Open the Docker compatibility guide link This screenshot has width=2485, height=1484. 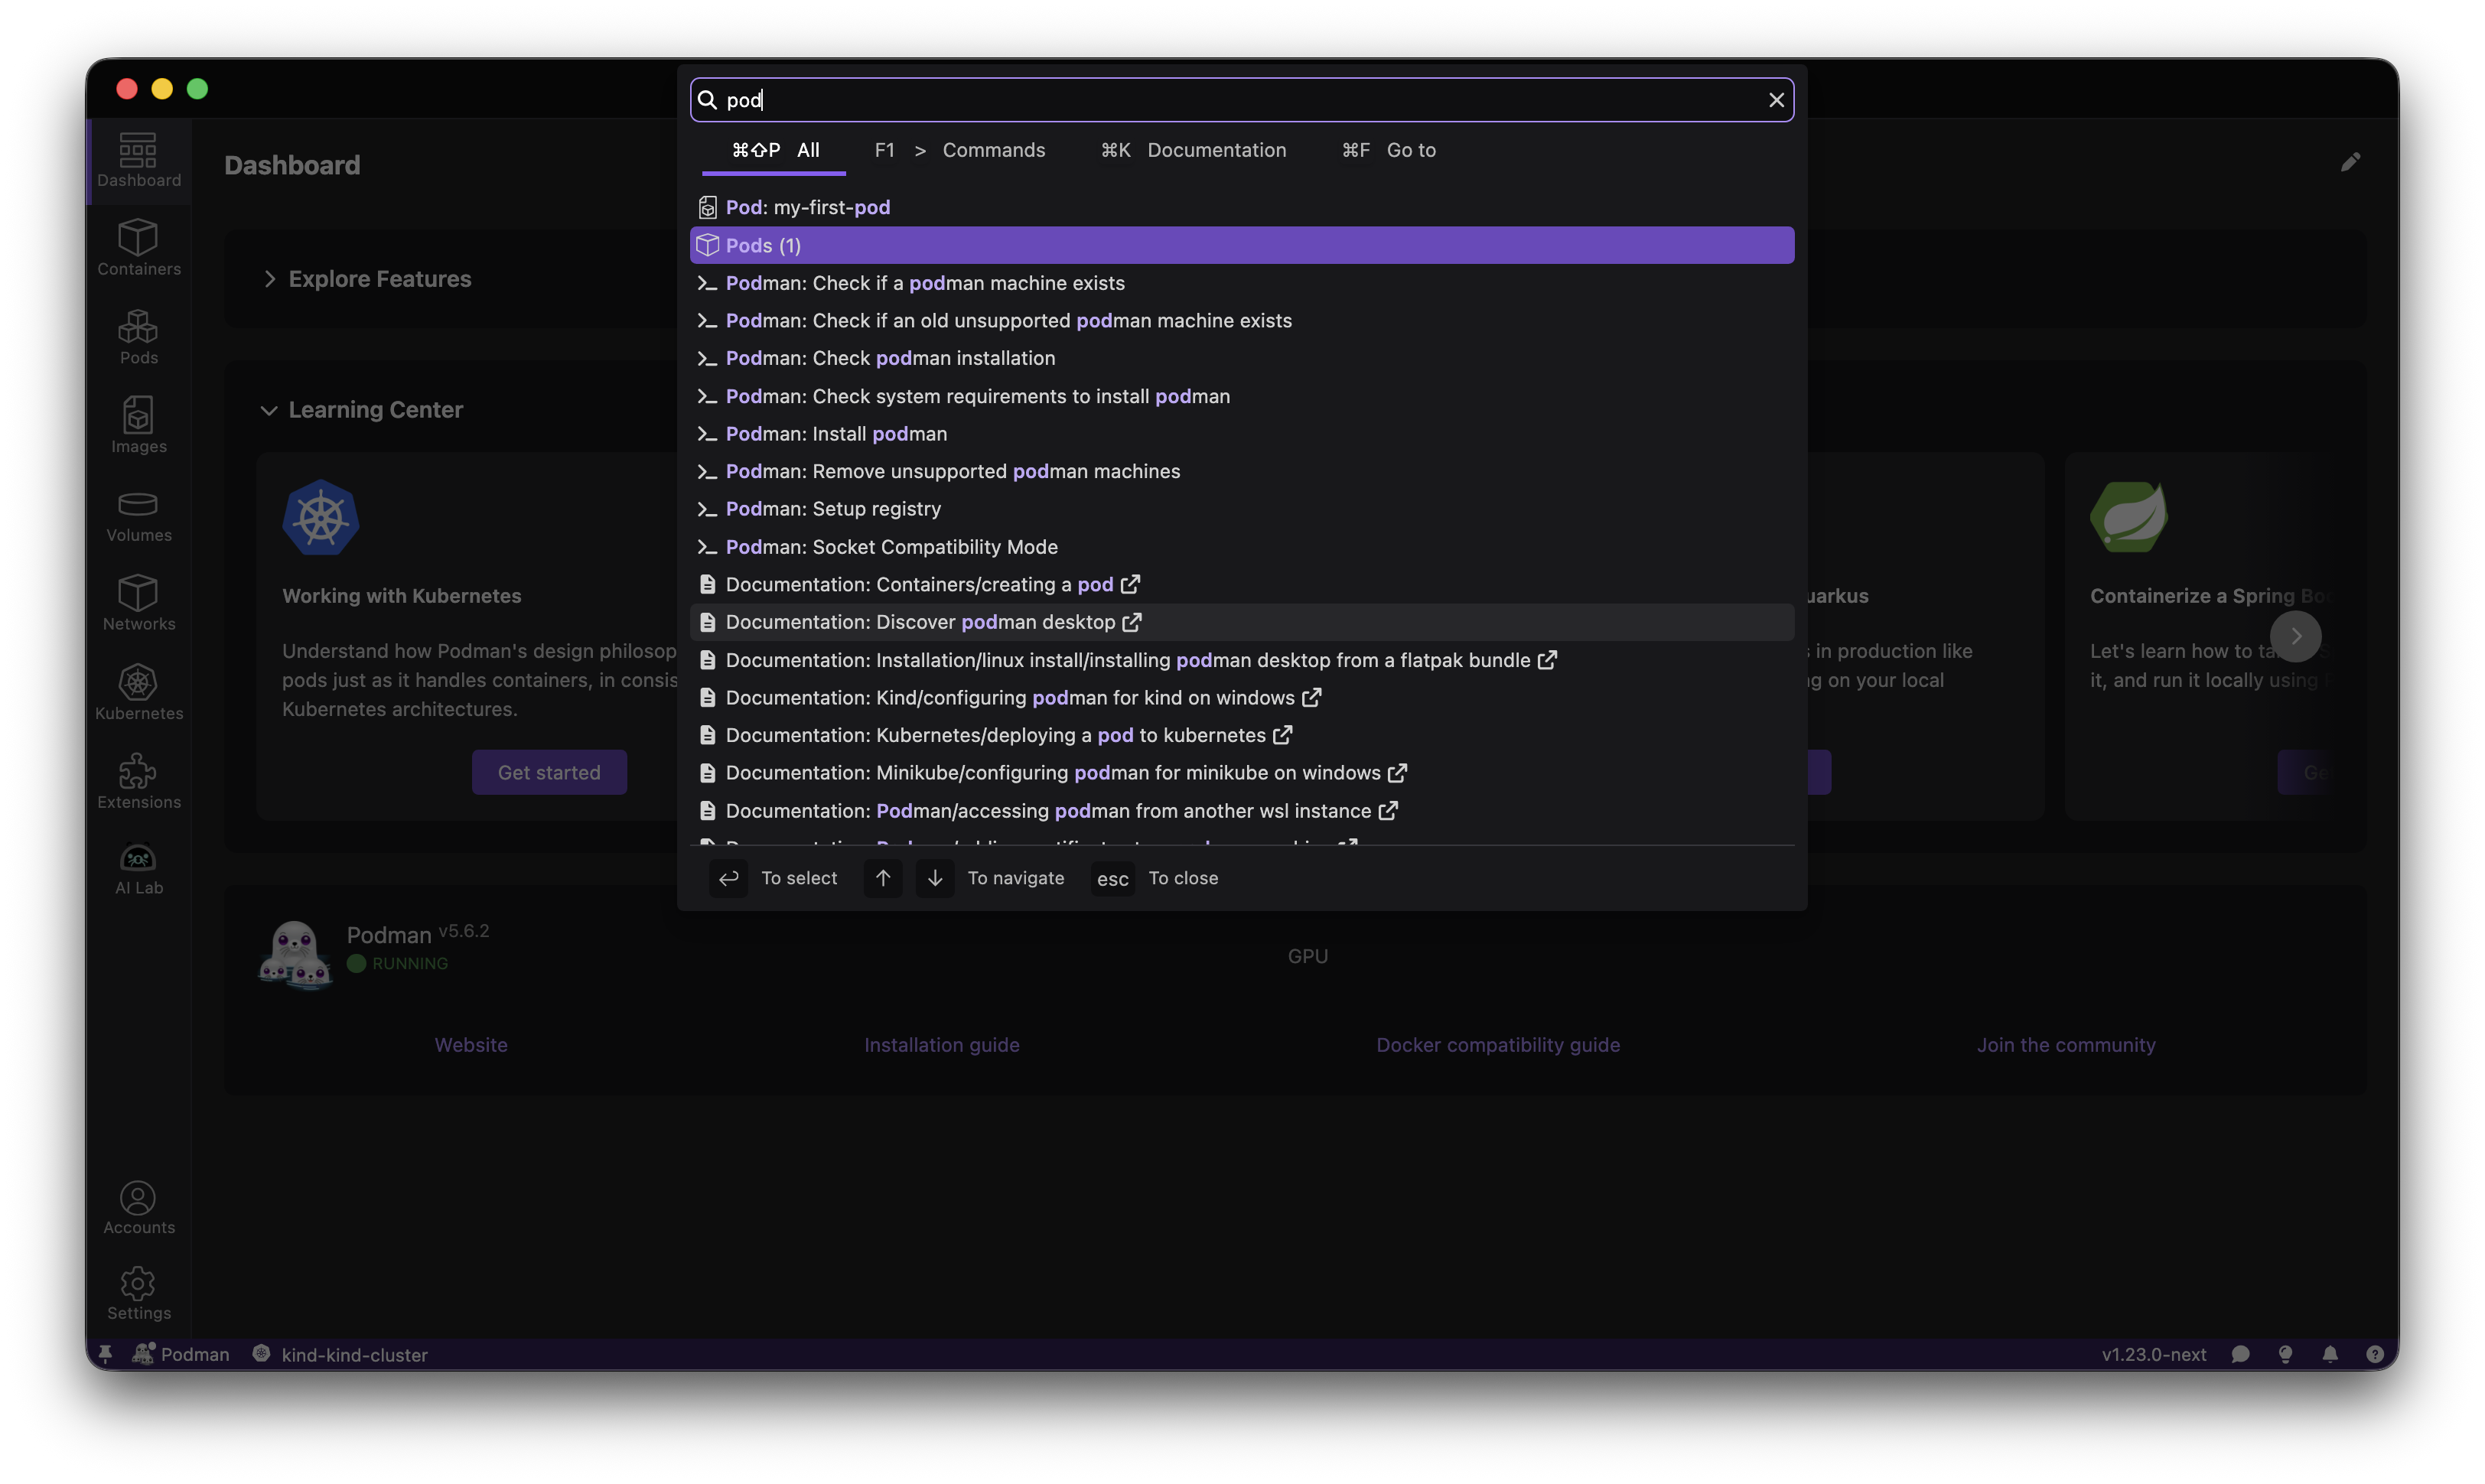pyautogui.click(x=1498, y=1044)
